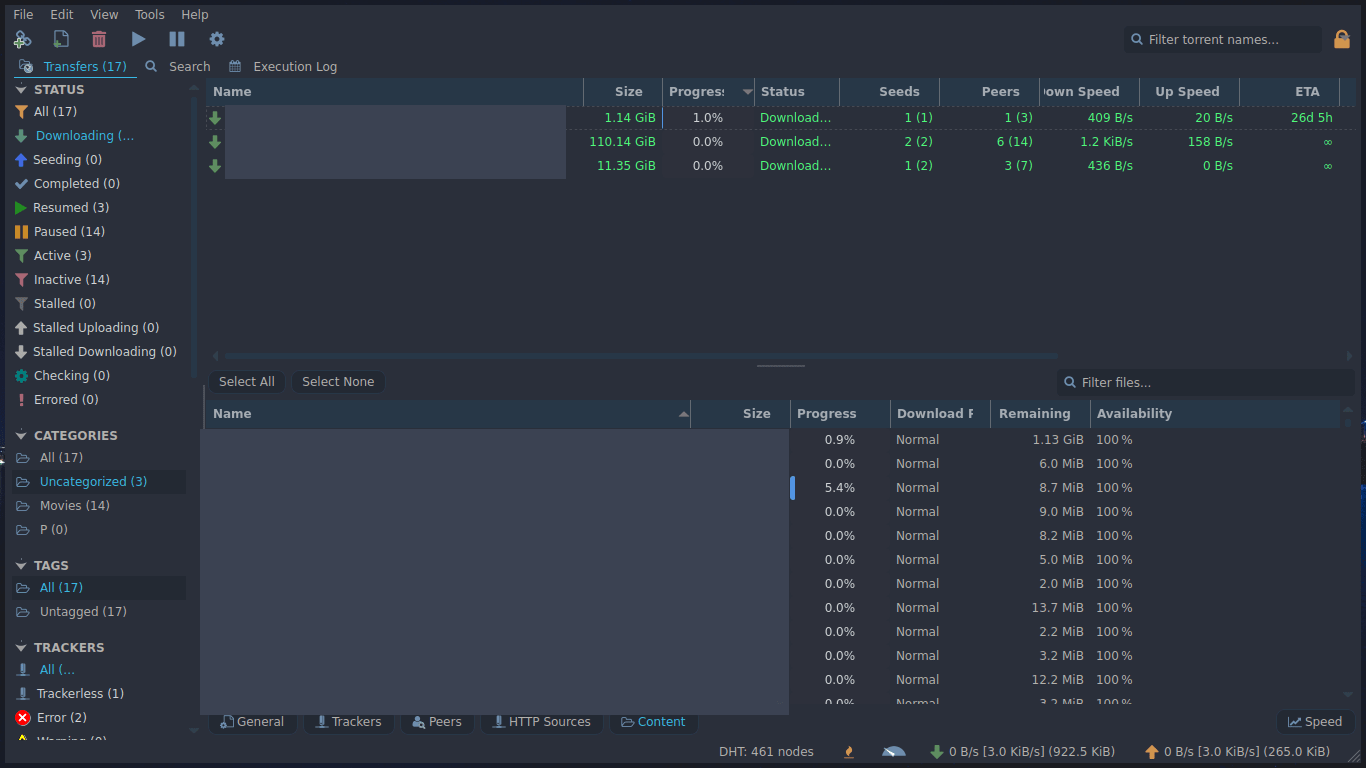Click the flame connection status icon
The height and width of the screenshot is (768, 1366).
tap(849, 751)
